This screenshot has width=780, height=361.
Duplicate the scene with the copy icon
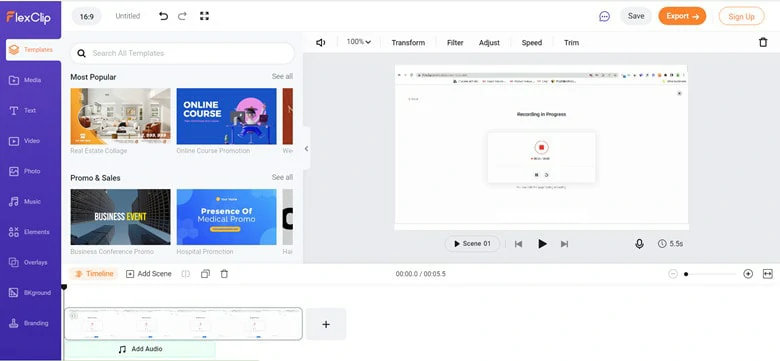click(205, 273)
